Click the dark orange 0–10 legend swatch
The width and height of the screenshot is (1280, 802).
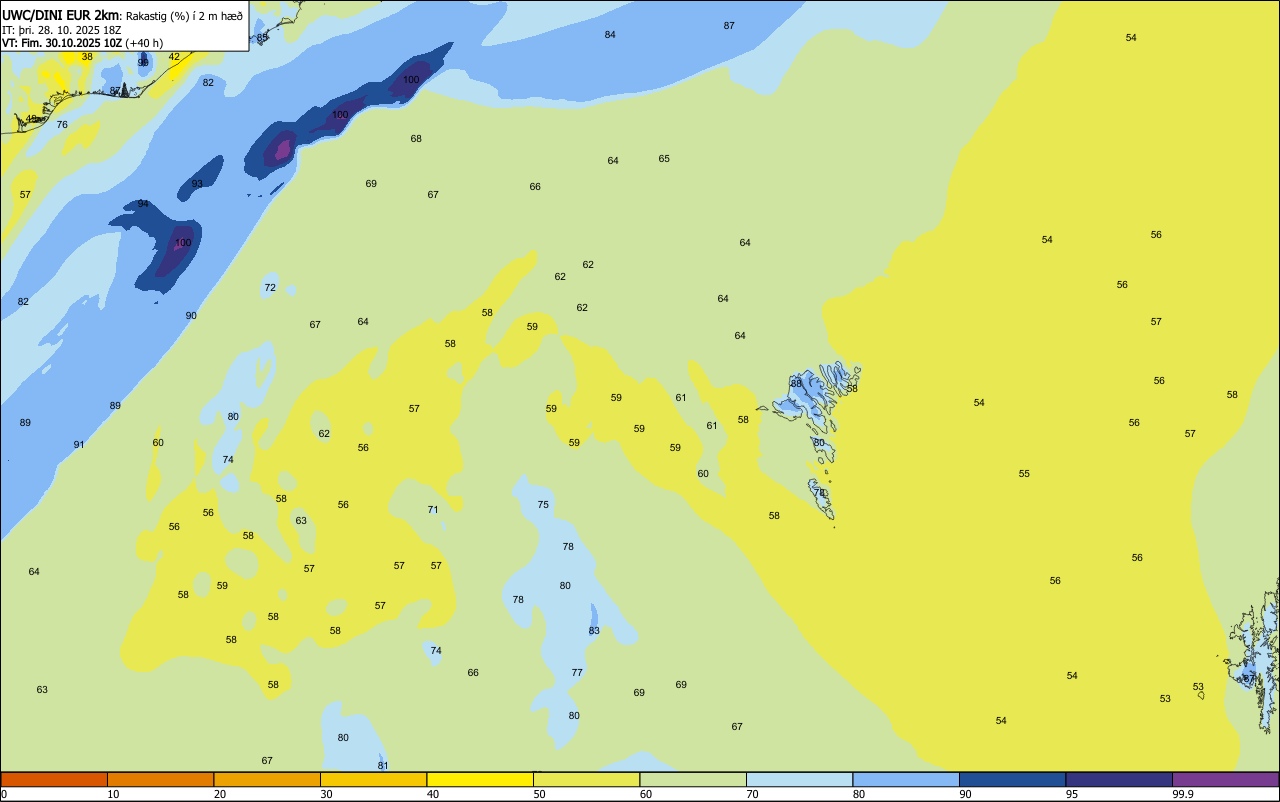click(x=54, y=779)
